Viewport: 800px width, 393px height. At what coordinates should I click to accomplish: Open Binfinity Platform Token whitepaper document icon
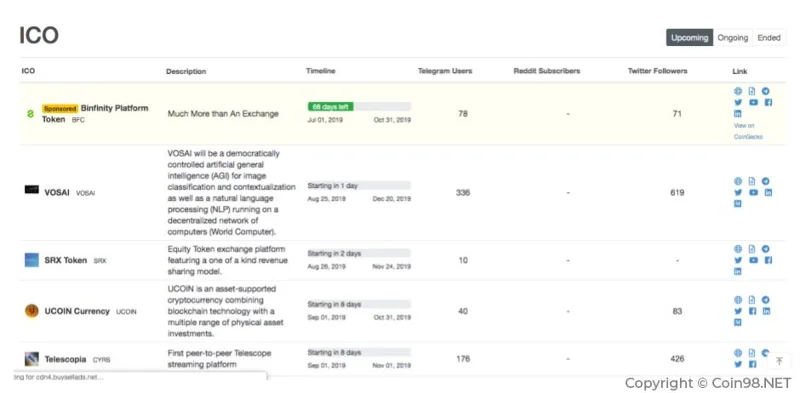[752, 91]
